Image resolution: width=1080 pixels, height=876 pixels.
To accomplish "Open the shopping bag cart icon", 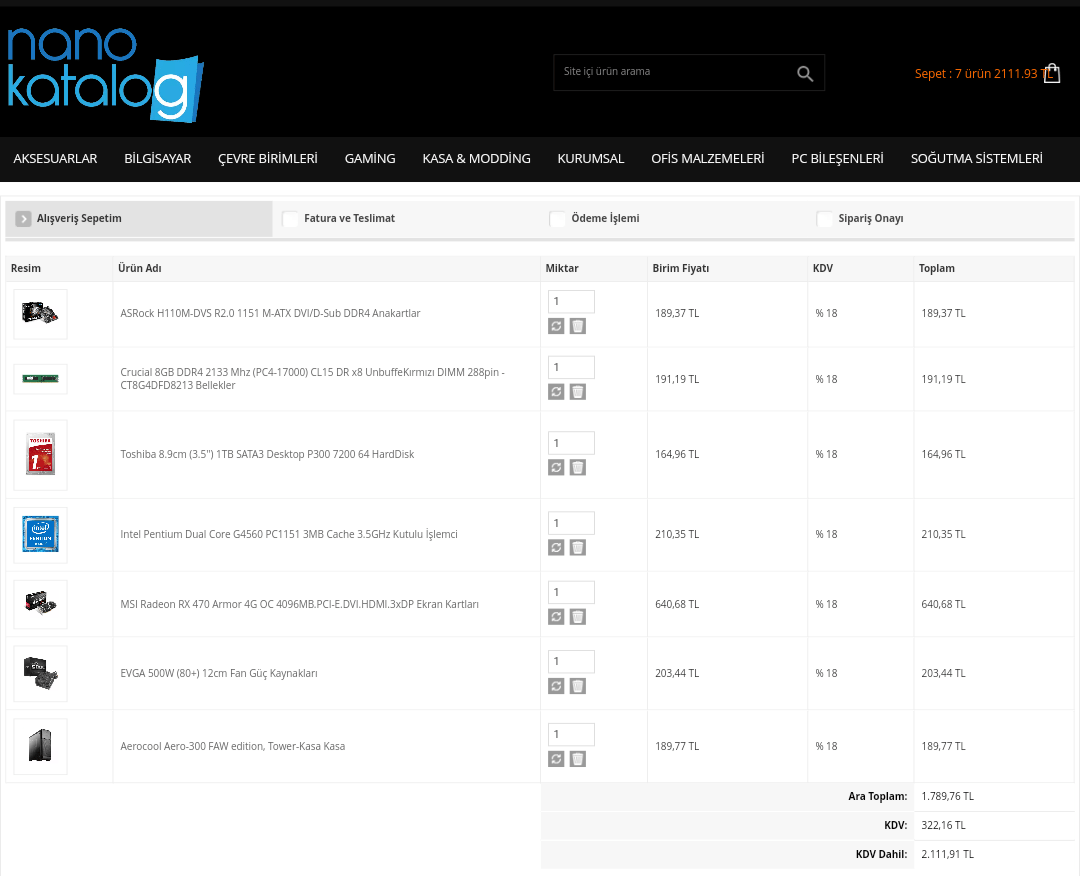I will pyautogui.click(x=1052, y=73).
